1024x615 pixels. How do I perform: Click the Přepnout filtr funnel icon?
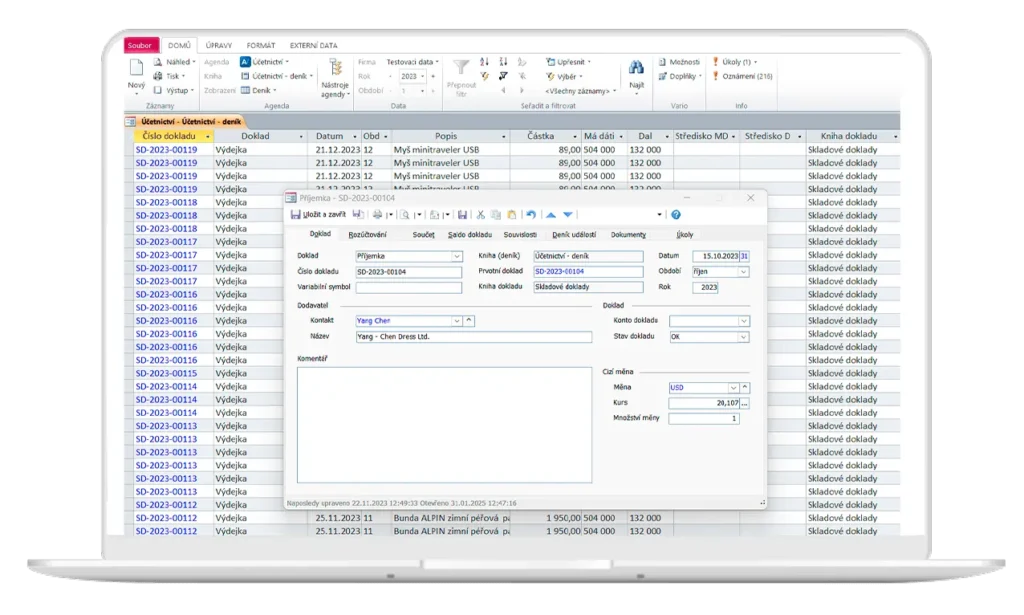pos(460,68)
